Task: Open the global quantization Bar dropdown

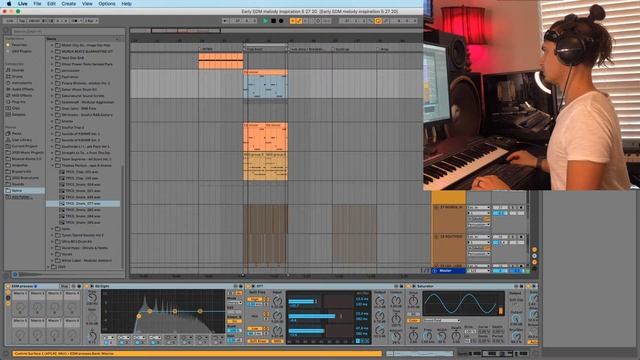Action: [91, 21]
